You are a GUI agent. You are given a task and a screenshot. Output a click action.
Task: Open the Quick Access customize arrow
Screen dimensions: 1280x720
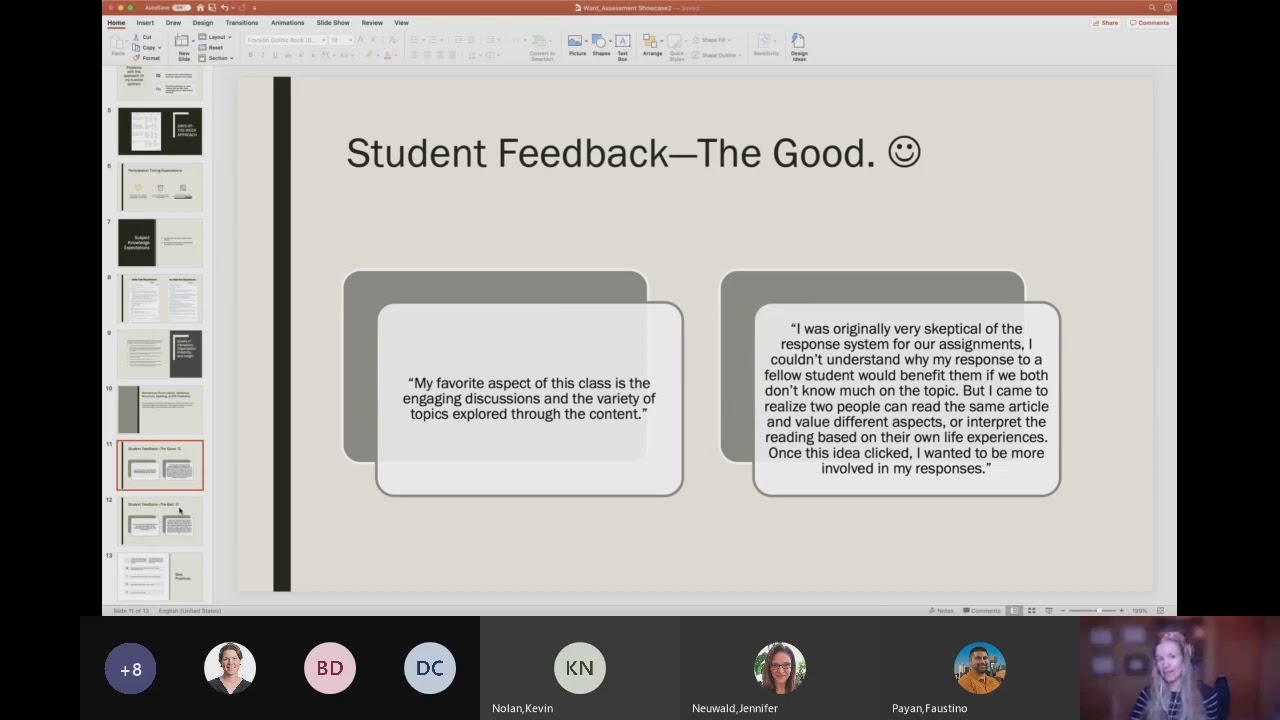pos(254,7)
